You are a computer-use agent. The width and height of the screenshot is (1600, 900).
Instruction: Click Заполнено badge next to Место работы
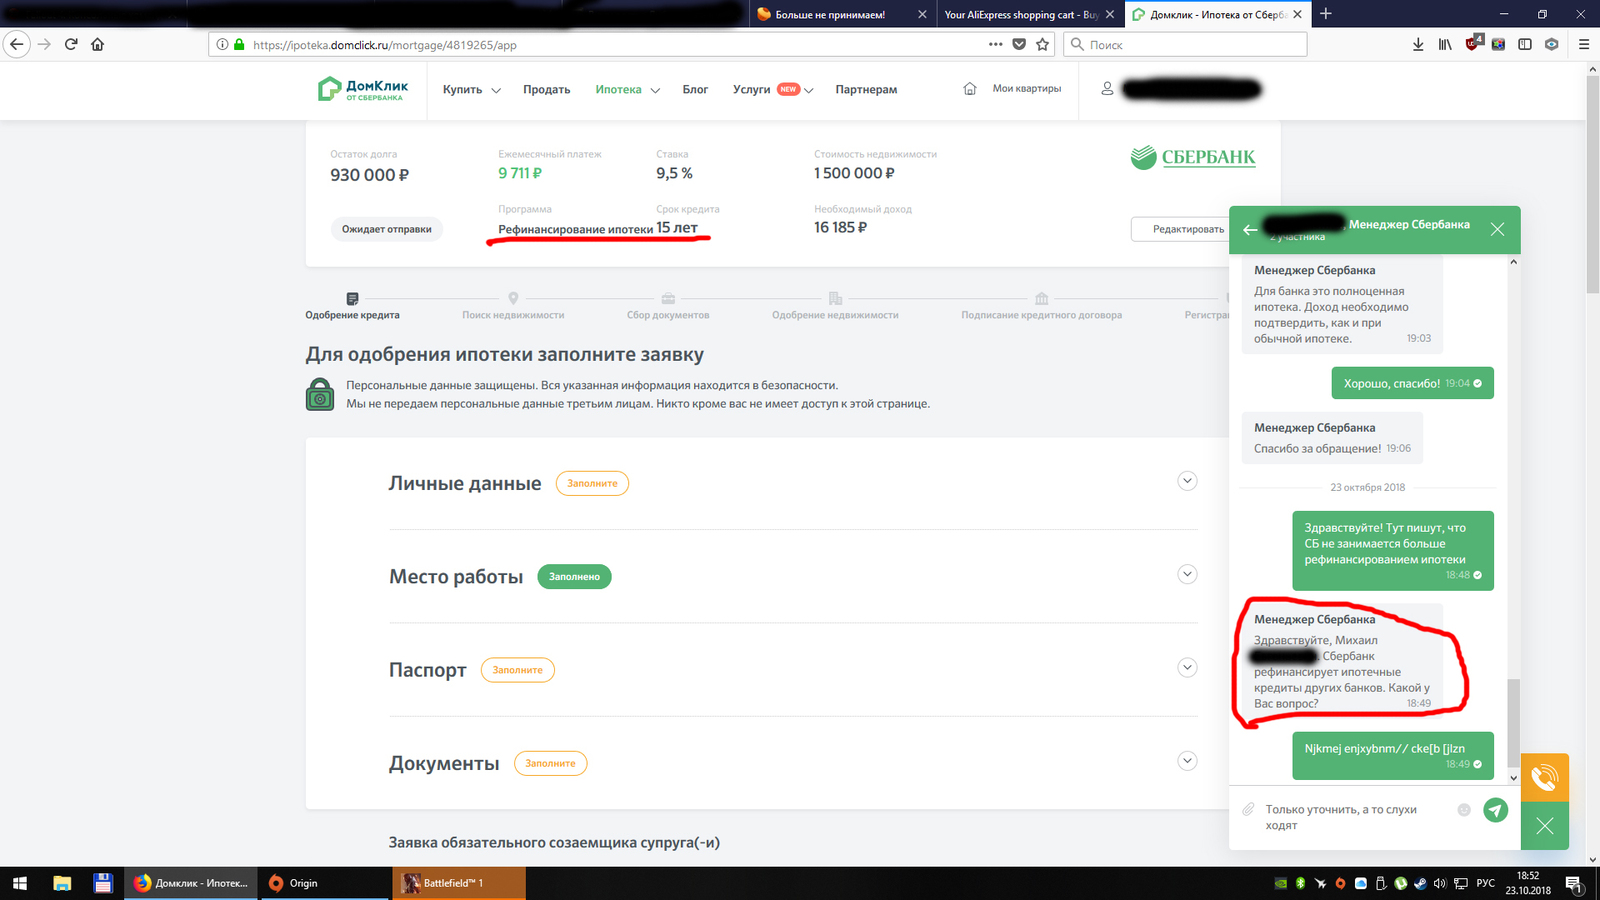point(574,577)
